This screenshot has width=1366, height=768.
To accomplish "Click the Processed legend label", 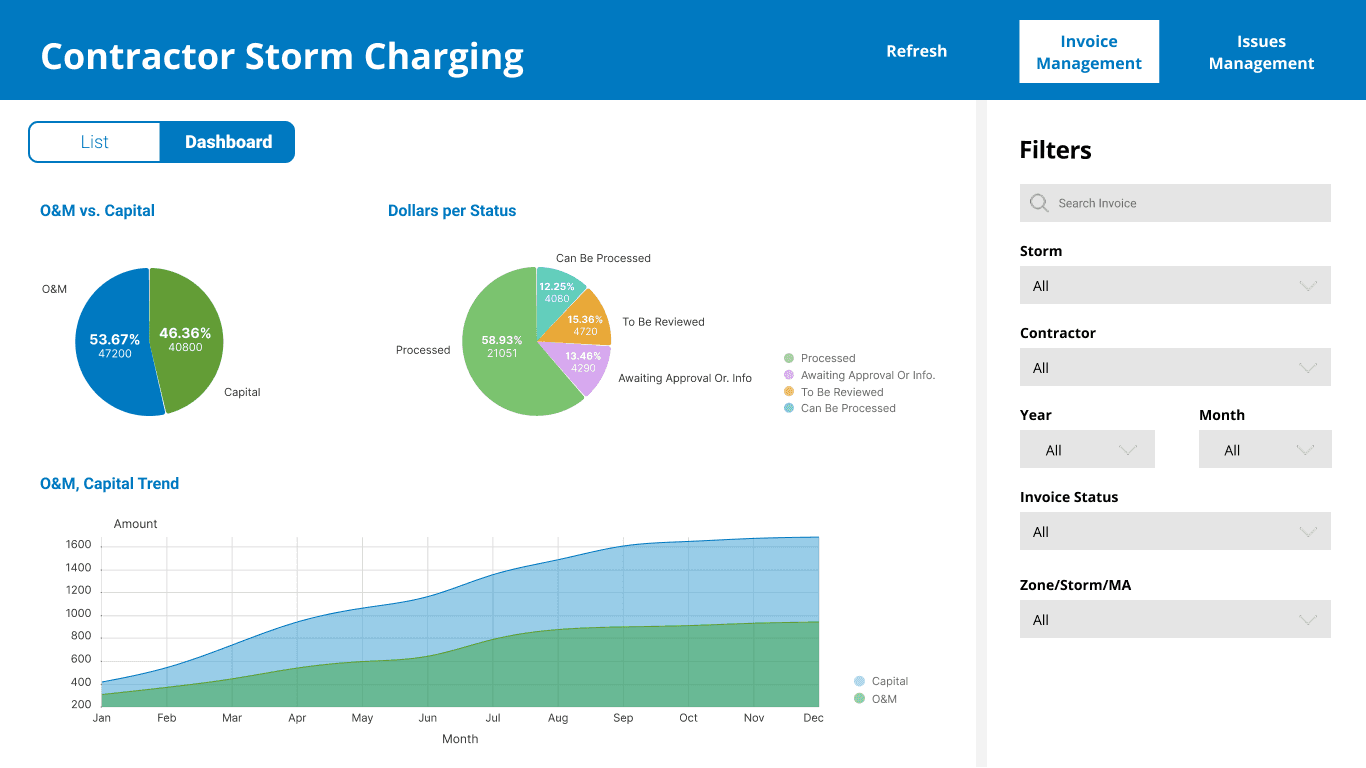I will coord(828,358).
